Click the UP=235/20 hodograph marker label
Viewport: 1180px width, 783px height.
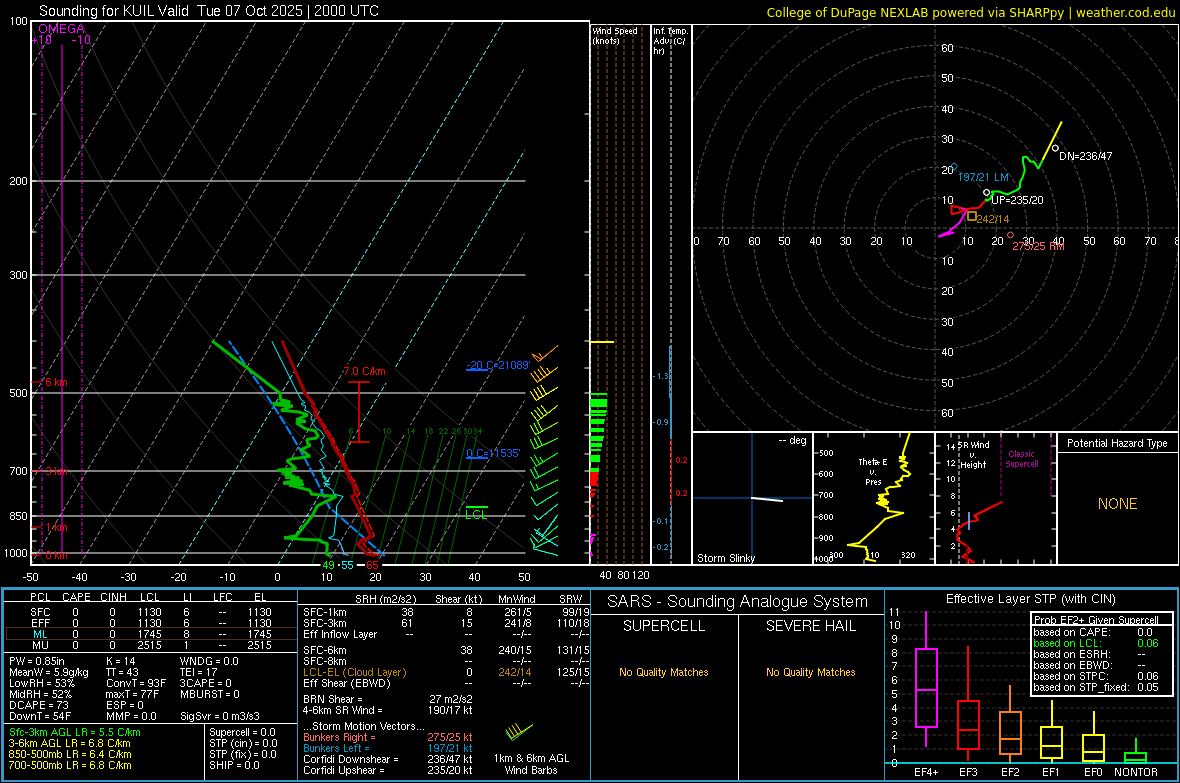click(1017, 200)
